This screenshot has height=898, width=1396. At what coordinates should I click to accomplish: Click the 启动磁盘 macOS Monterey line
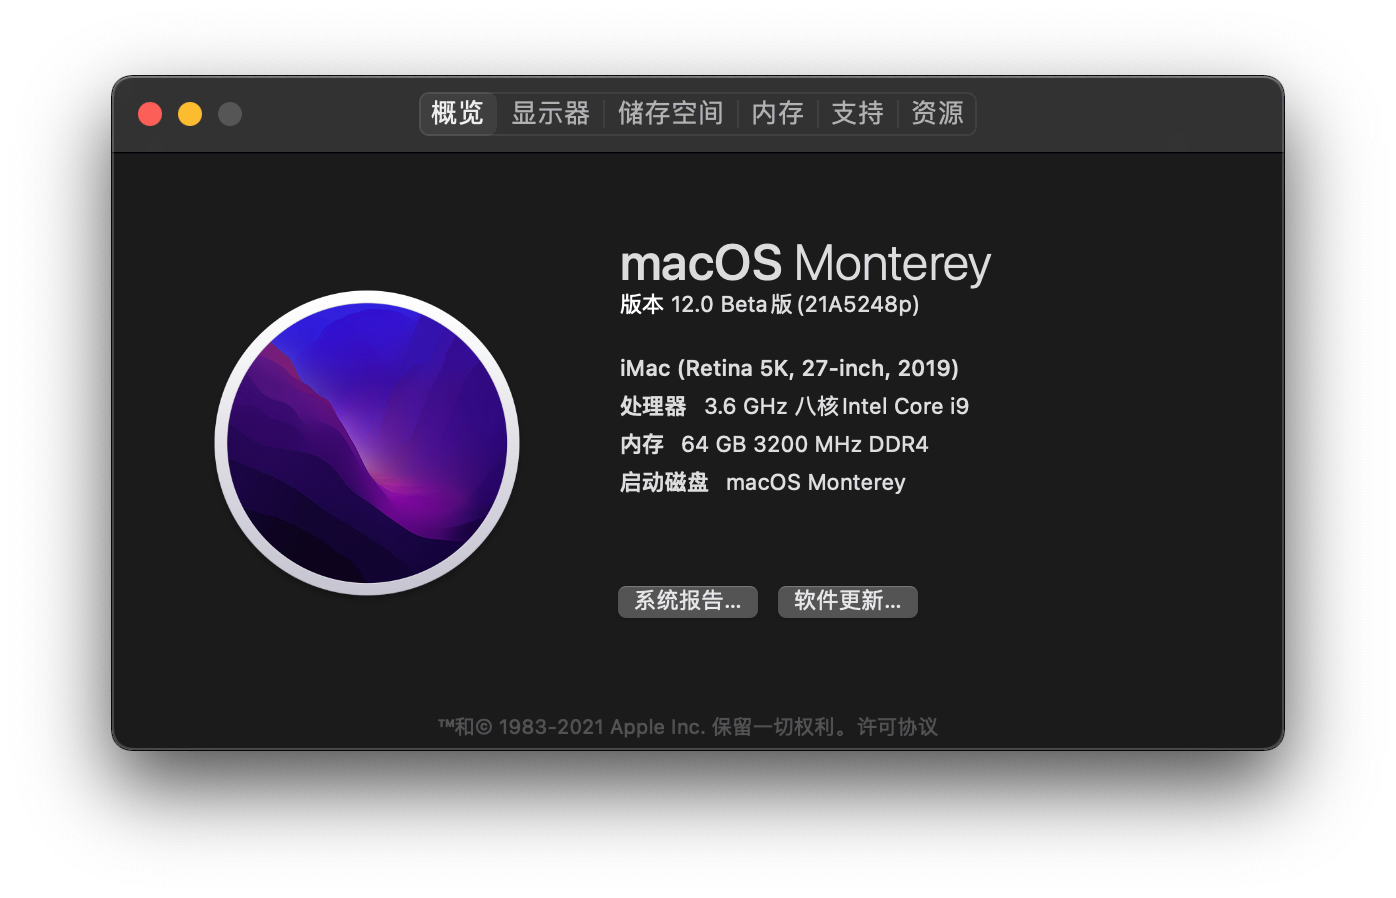click(762, 482)
